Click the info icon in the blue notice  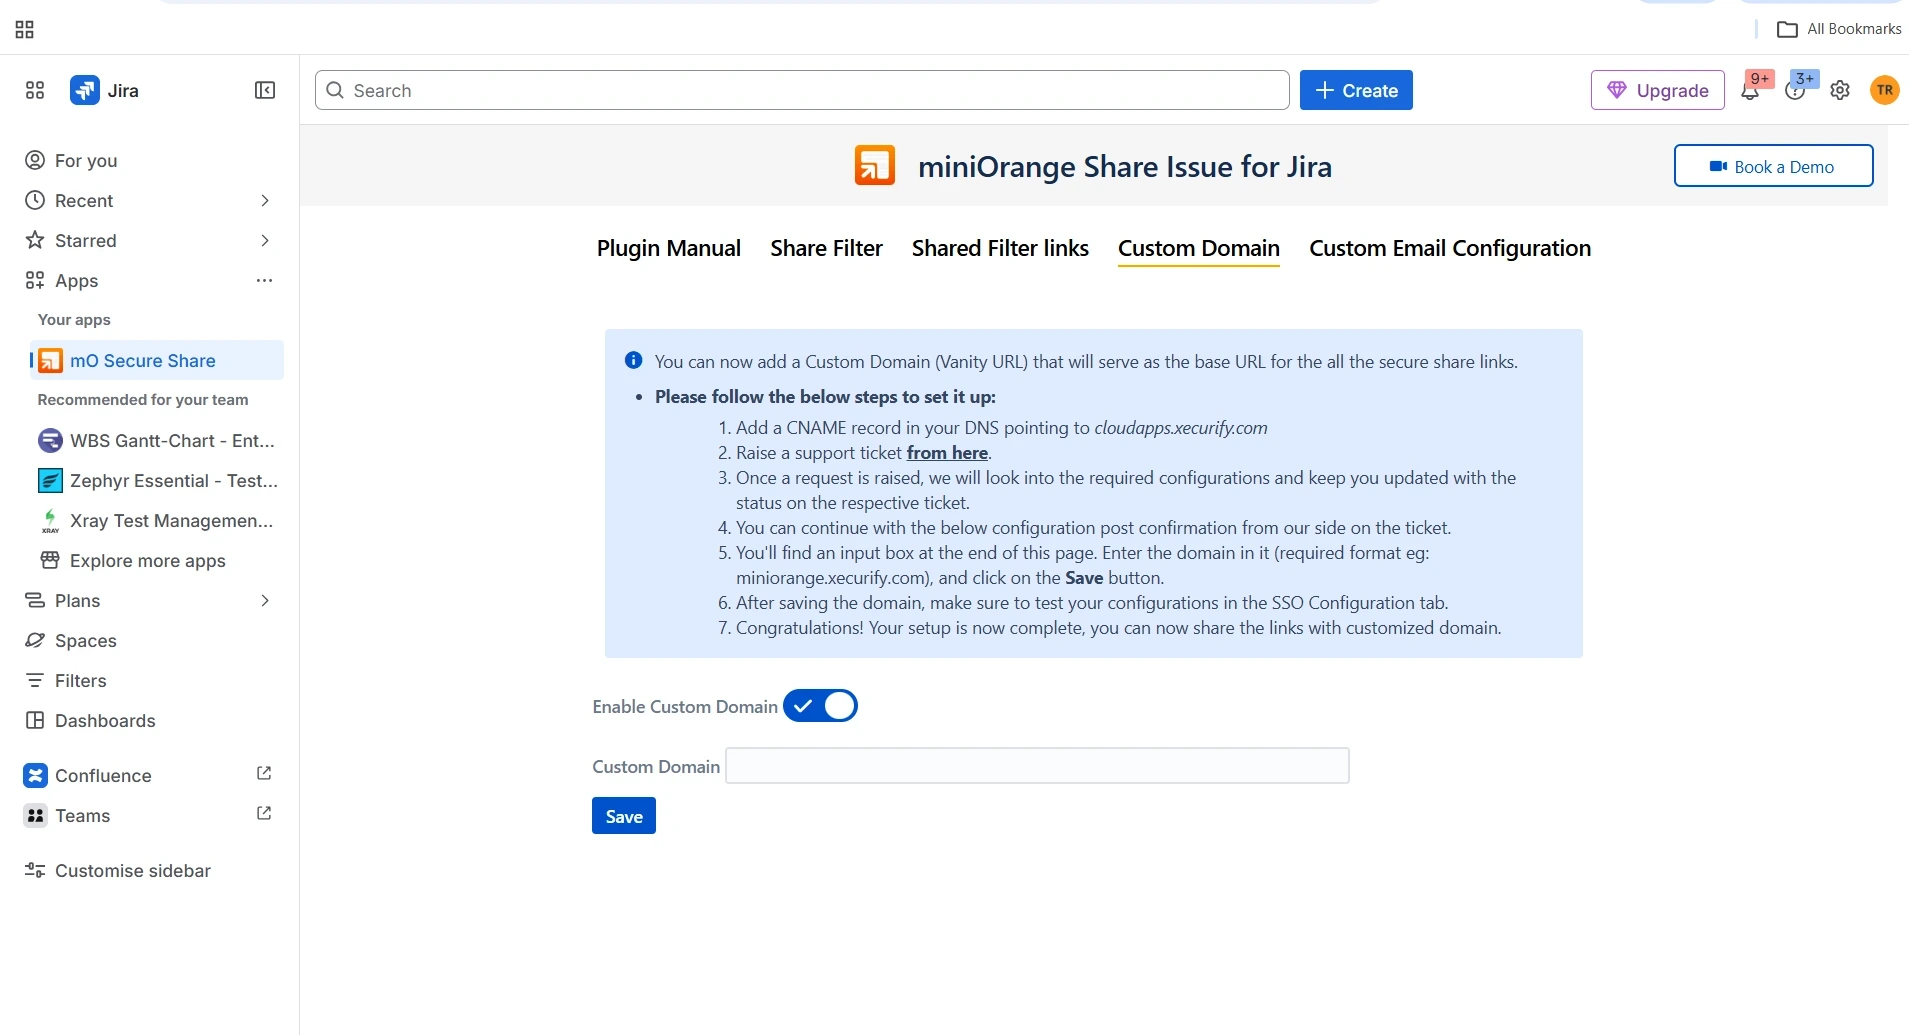pos(633,360)
